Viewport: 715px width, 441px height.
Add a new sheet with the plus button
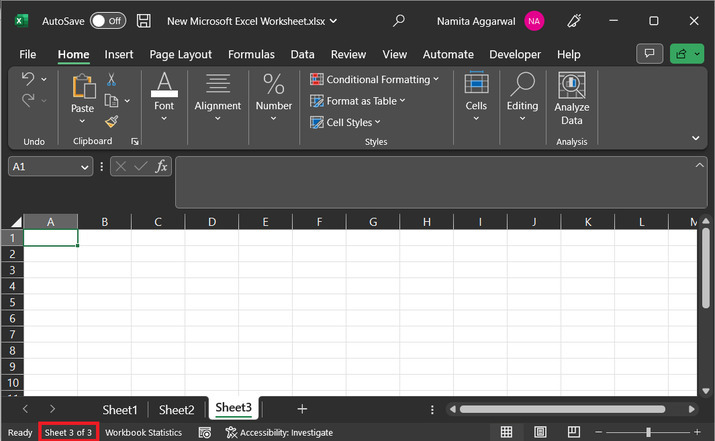coord(302,409)
